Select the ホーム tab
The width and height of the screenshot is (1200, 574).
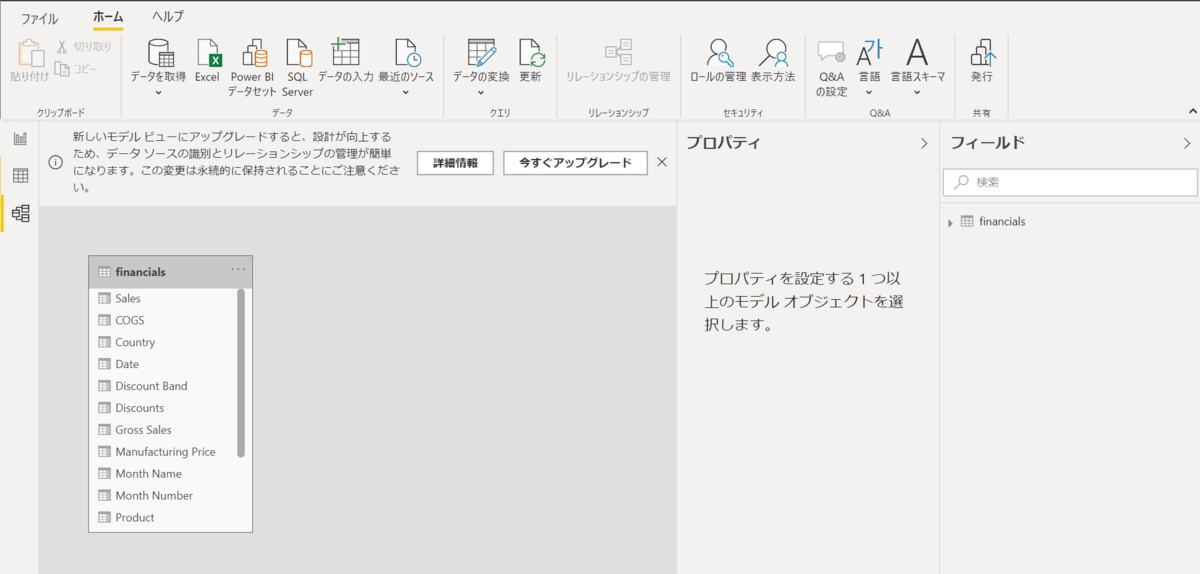108,17
